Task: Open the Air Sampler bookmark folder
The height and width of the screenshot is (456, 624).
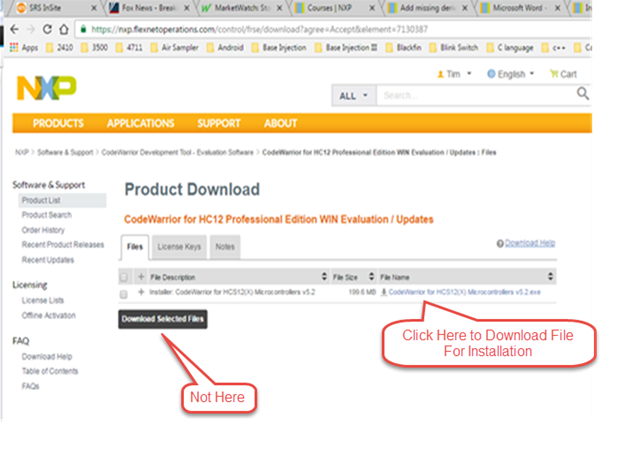Action: pos(174,48)
